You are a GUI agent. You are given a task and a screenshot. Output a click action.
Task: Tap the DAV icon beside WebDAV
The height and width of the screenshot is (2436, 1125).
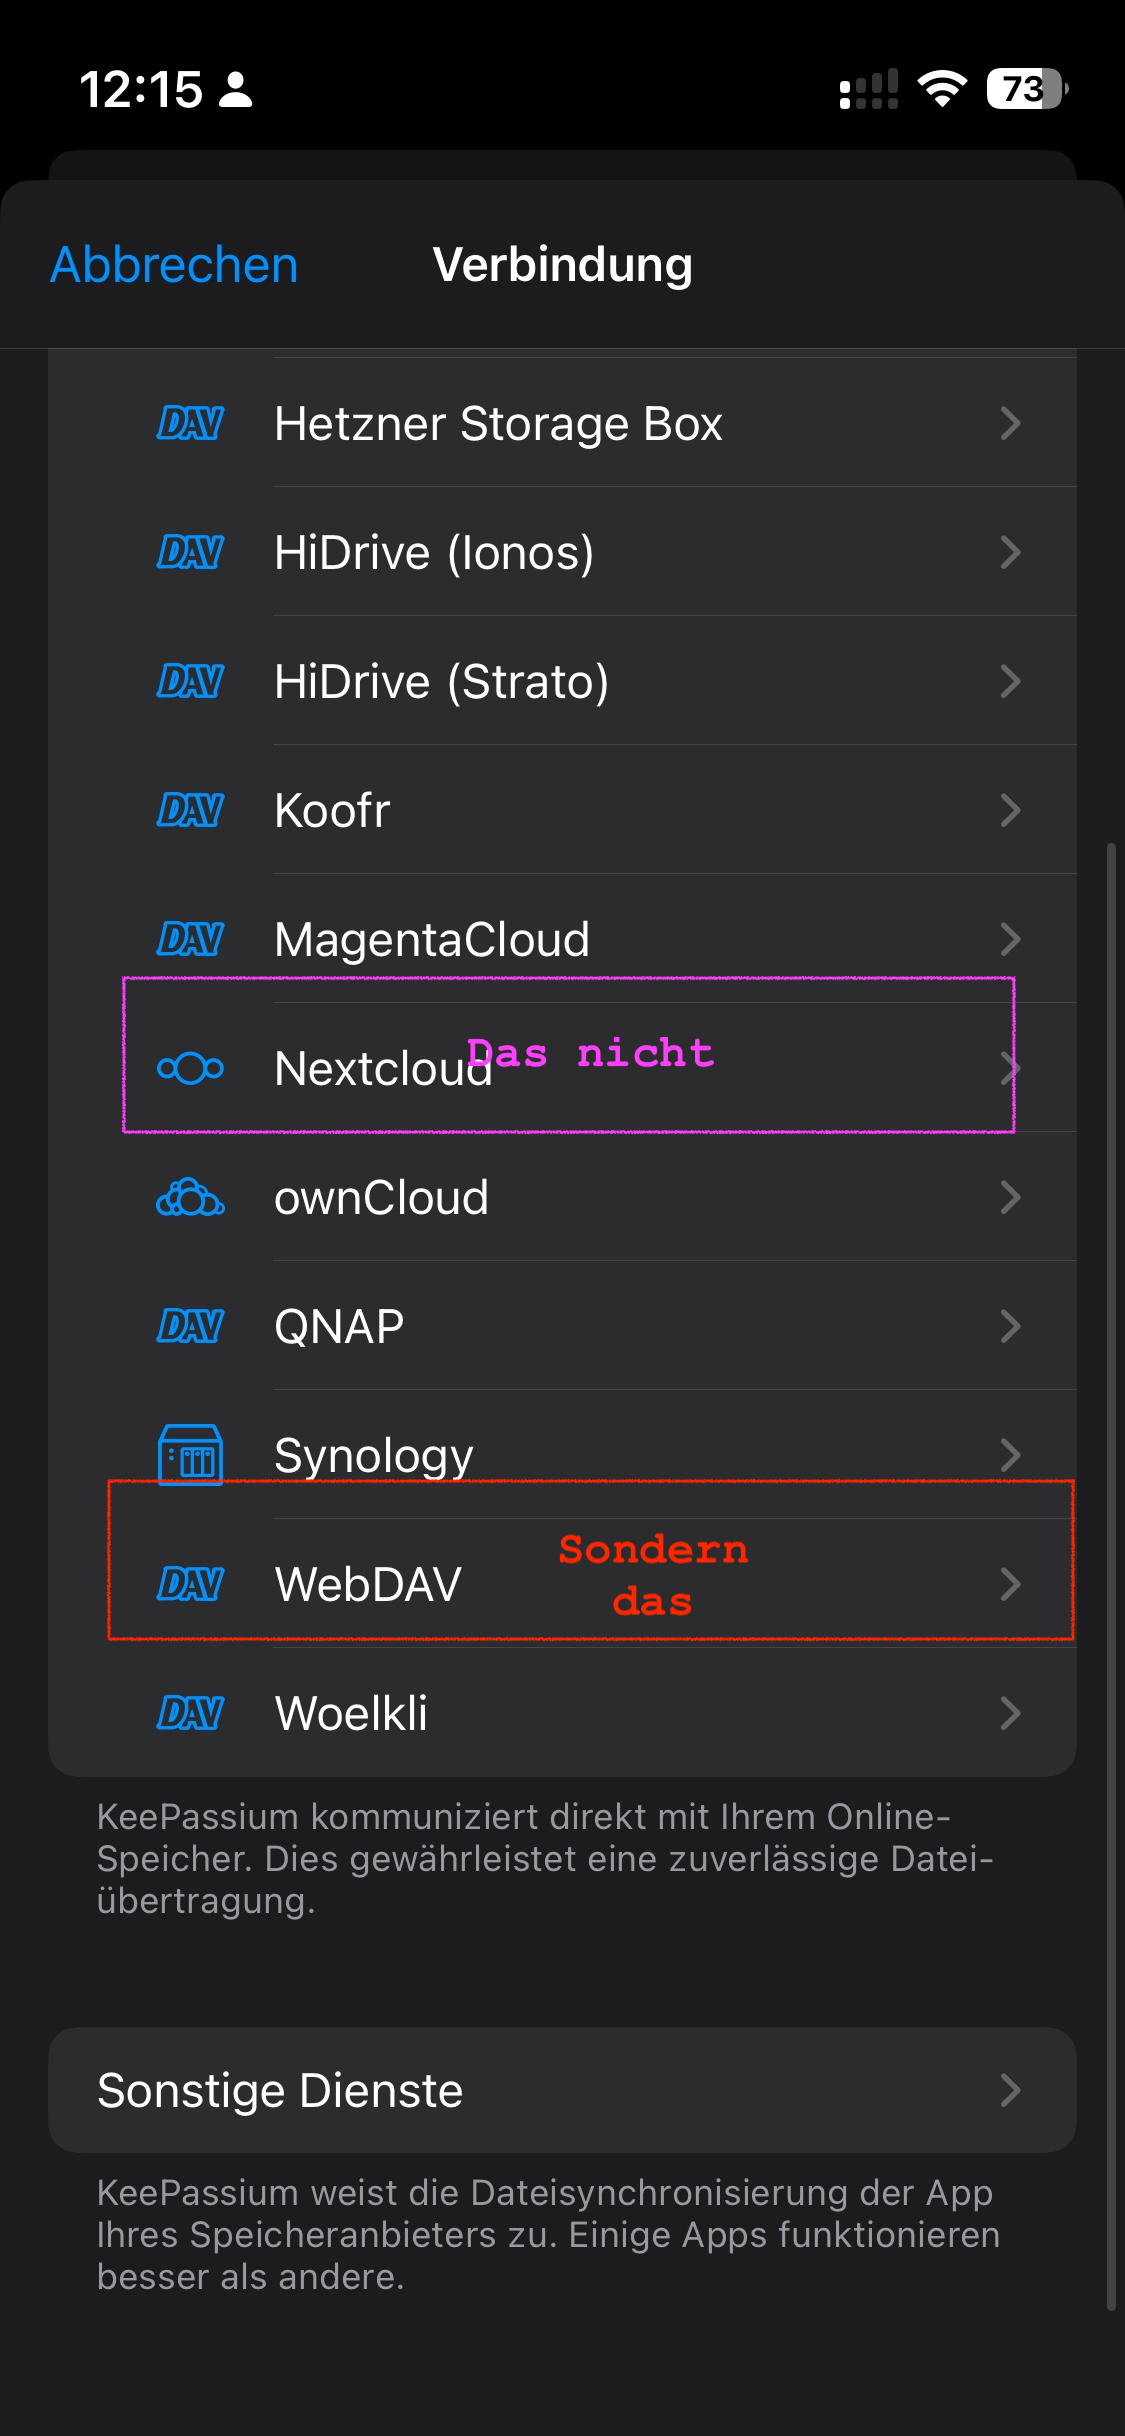[190, 1584]
